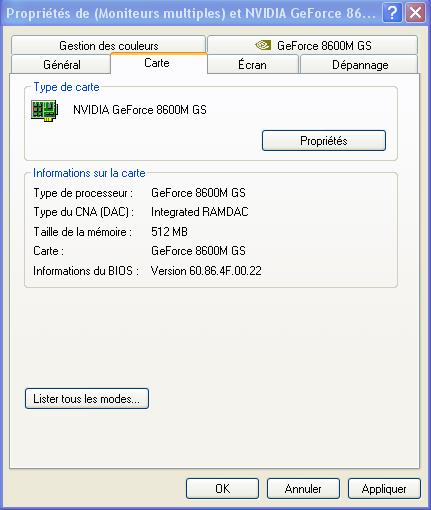Screen dimensions: 431x510
Task: Click GeForce 8600M GS value beside Carte
Action: (x=198, y=251)
